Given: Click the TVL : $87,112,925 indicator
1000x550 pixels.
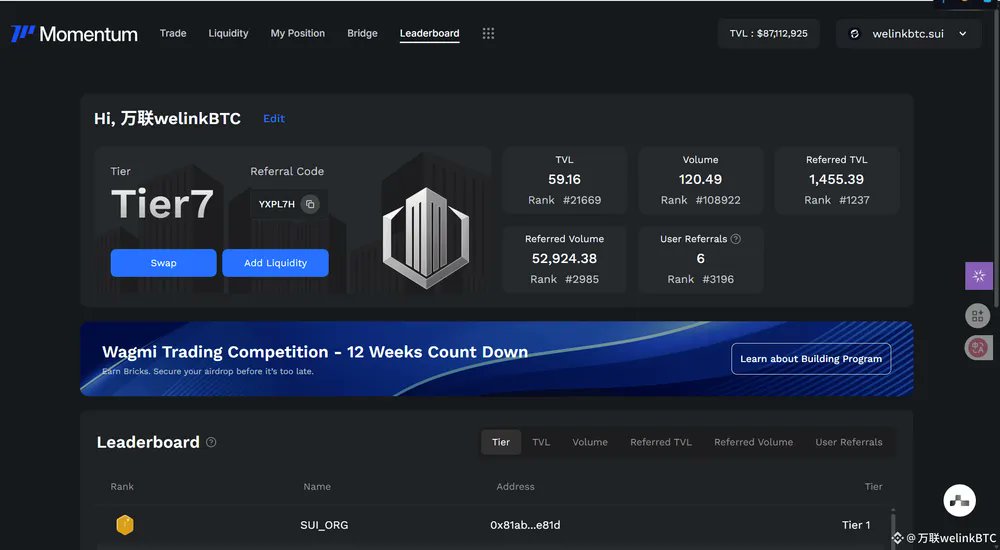Looking at the screenshot, I should (768, 34).
